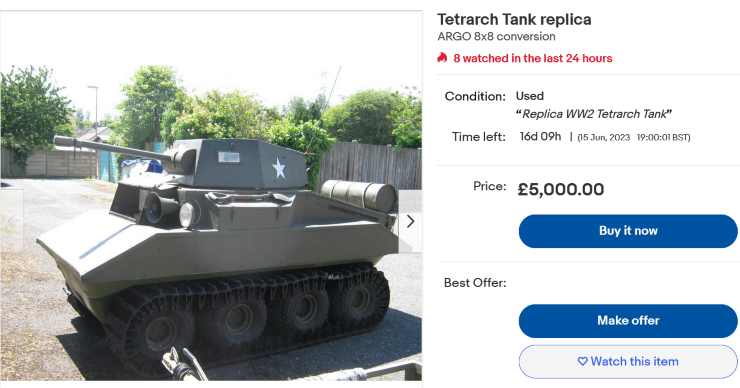Click the Tetrarch Tank replica title
Image resolution: width=740 pixels, height=388 pixels.
(x=514, y=19)
